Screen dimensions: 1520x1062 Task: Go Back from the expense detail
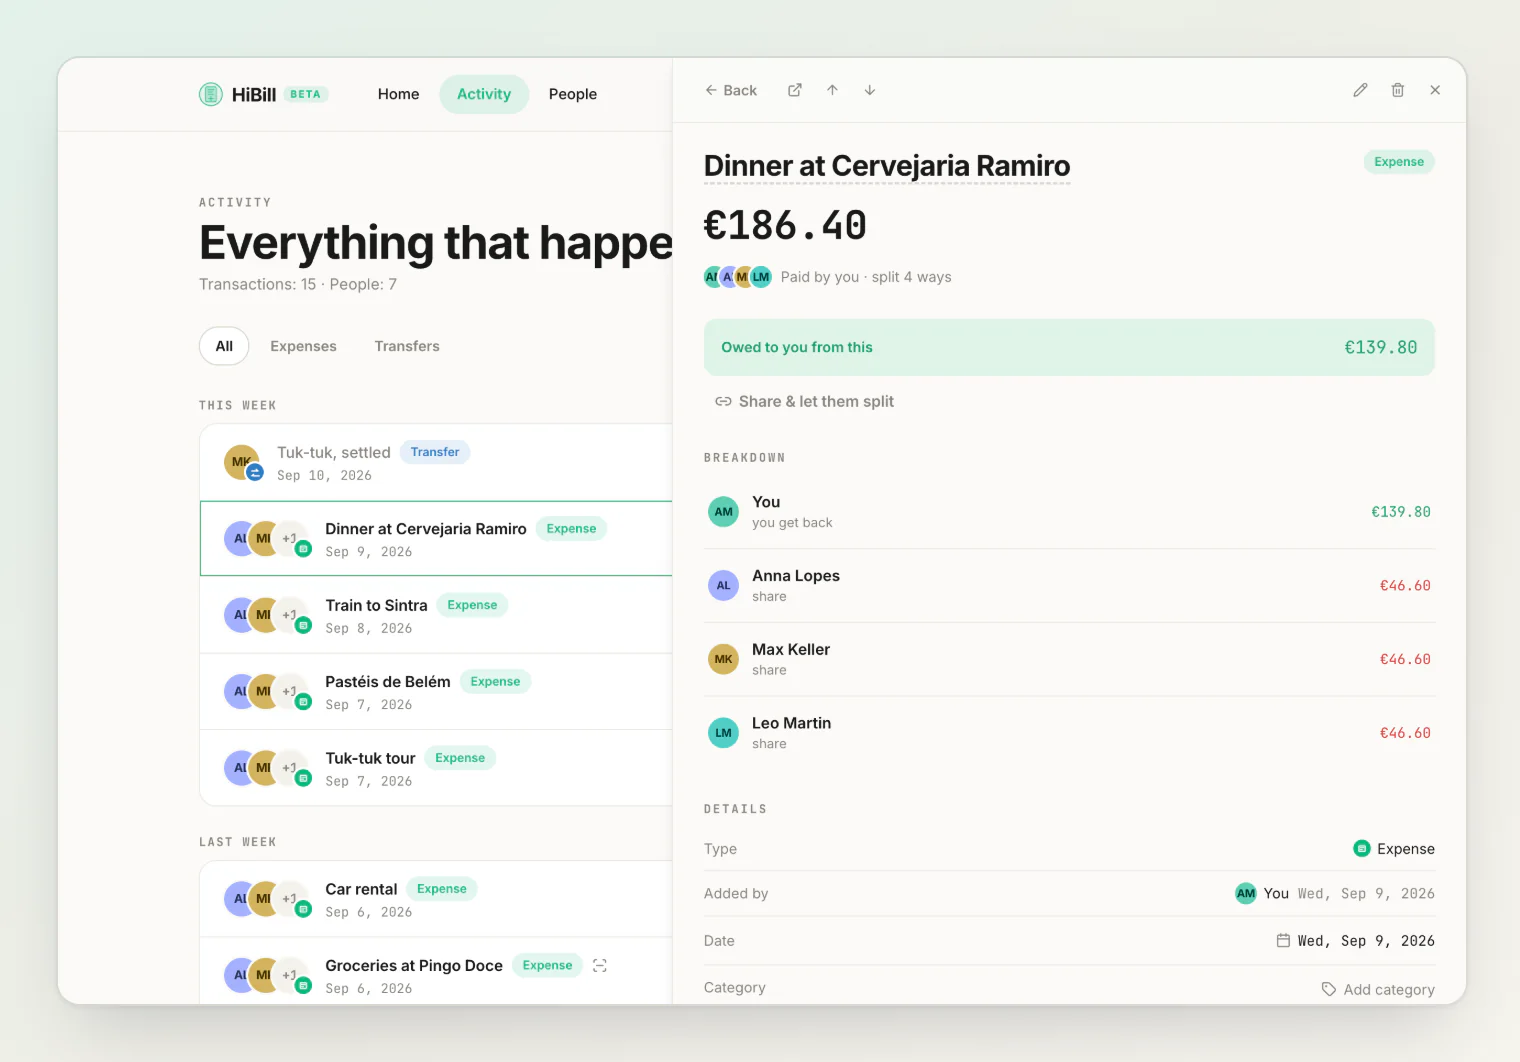click(x=731, y=90)
